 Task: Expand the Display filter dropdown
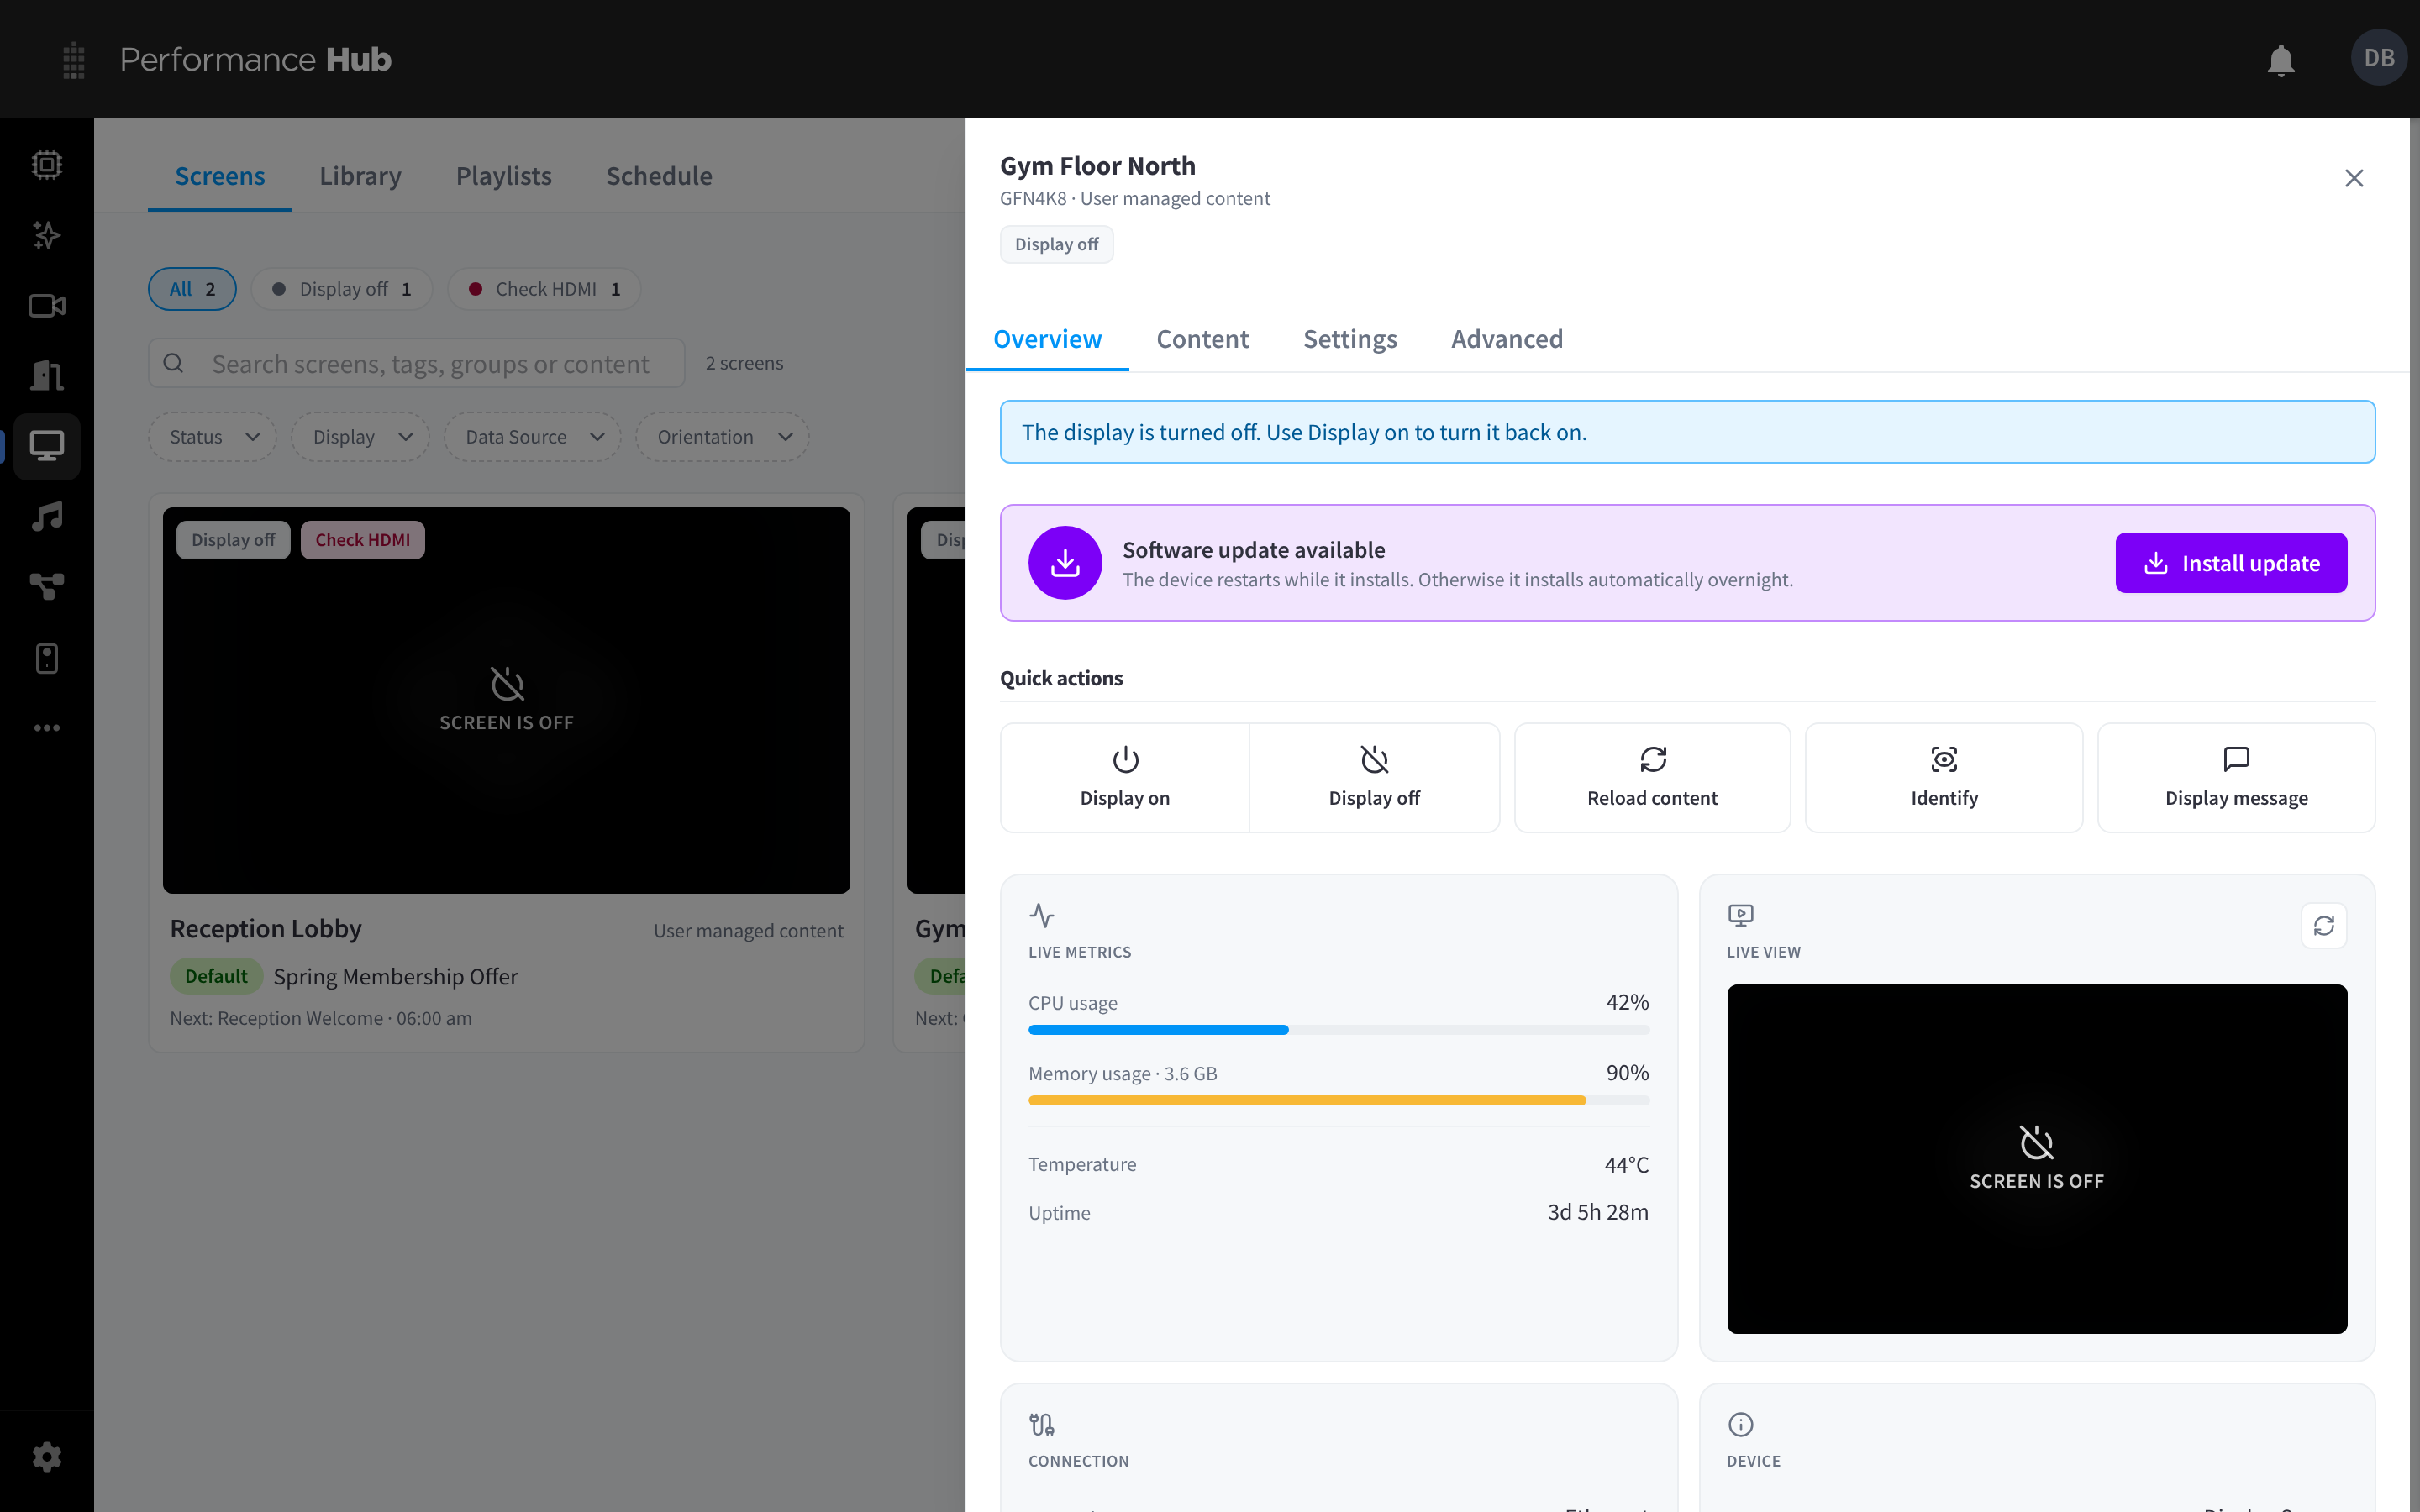(361, 437)
